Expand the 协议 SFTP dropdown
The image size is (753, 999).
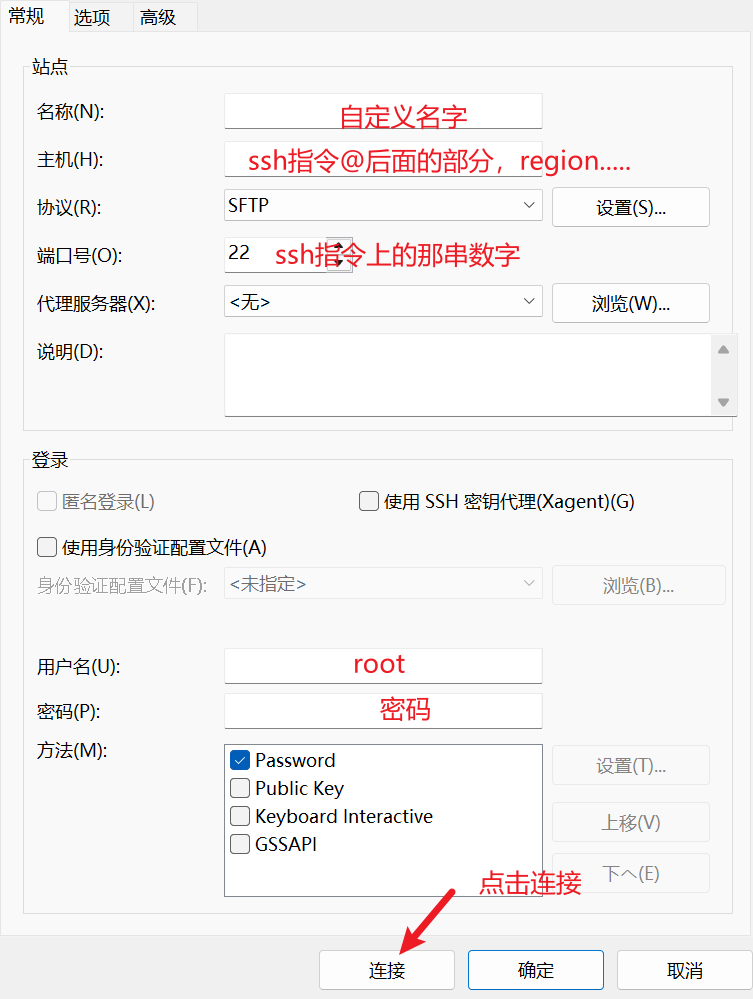383,205
